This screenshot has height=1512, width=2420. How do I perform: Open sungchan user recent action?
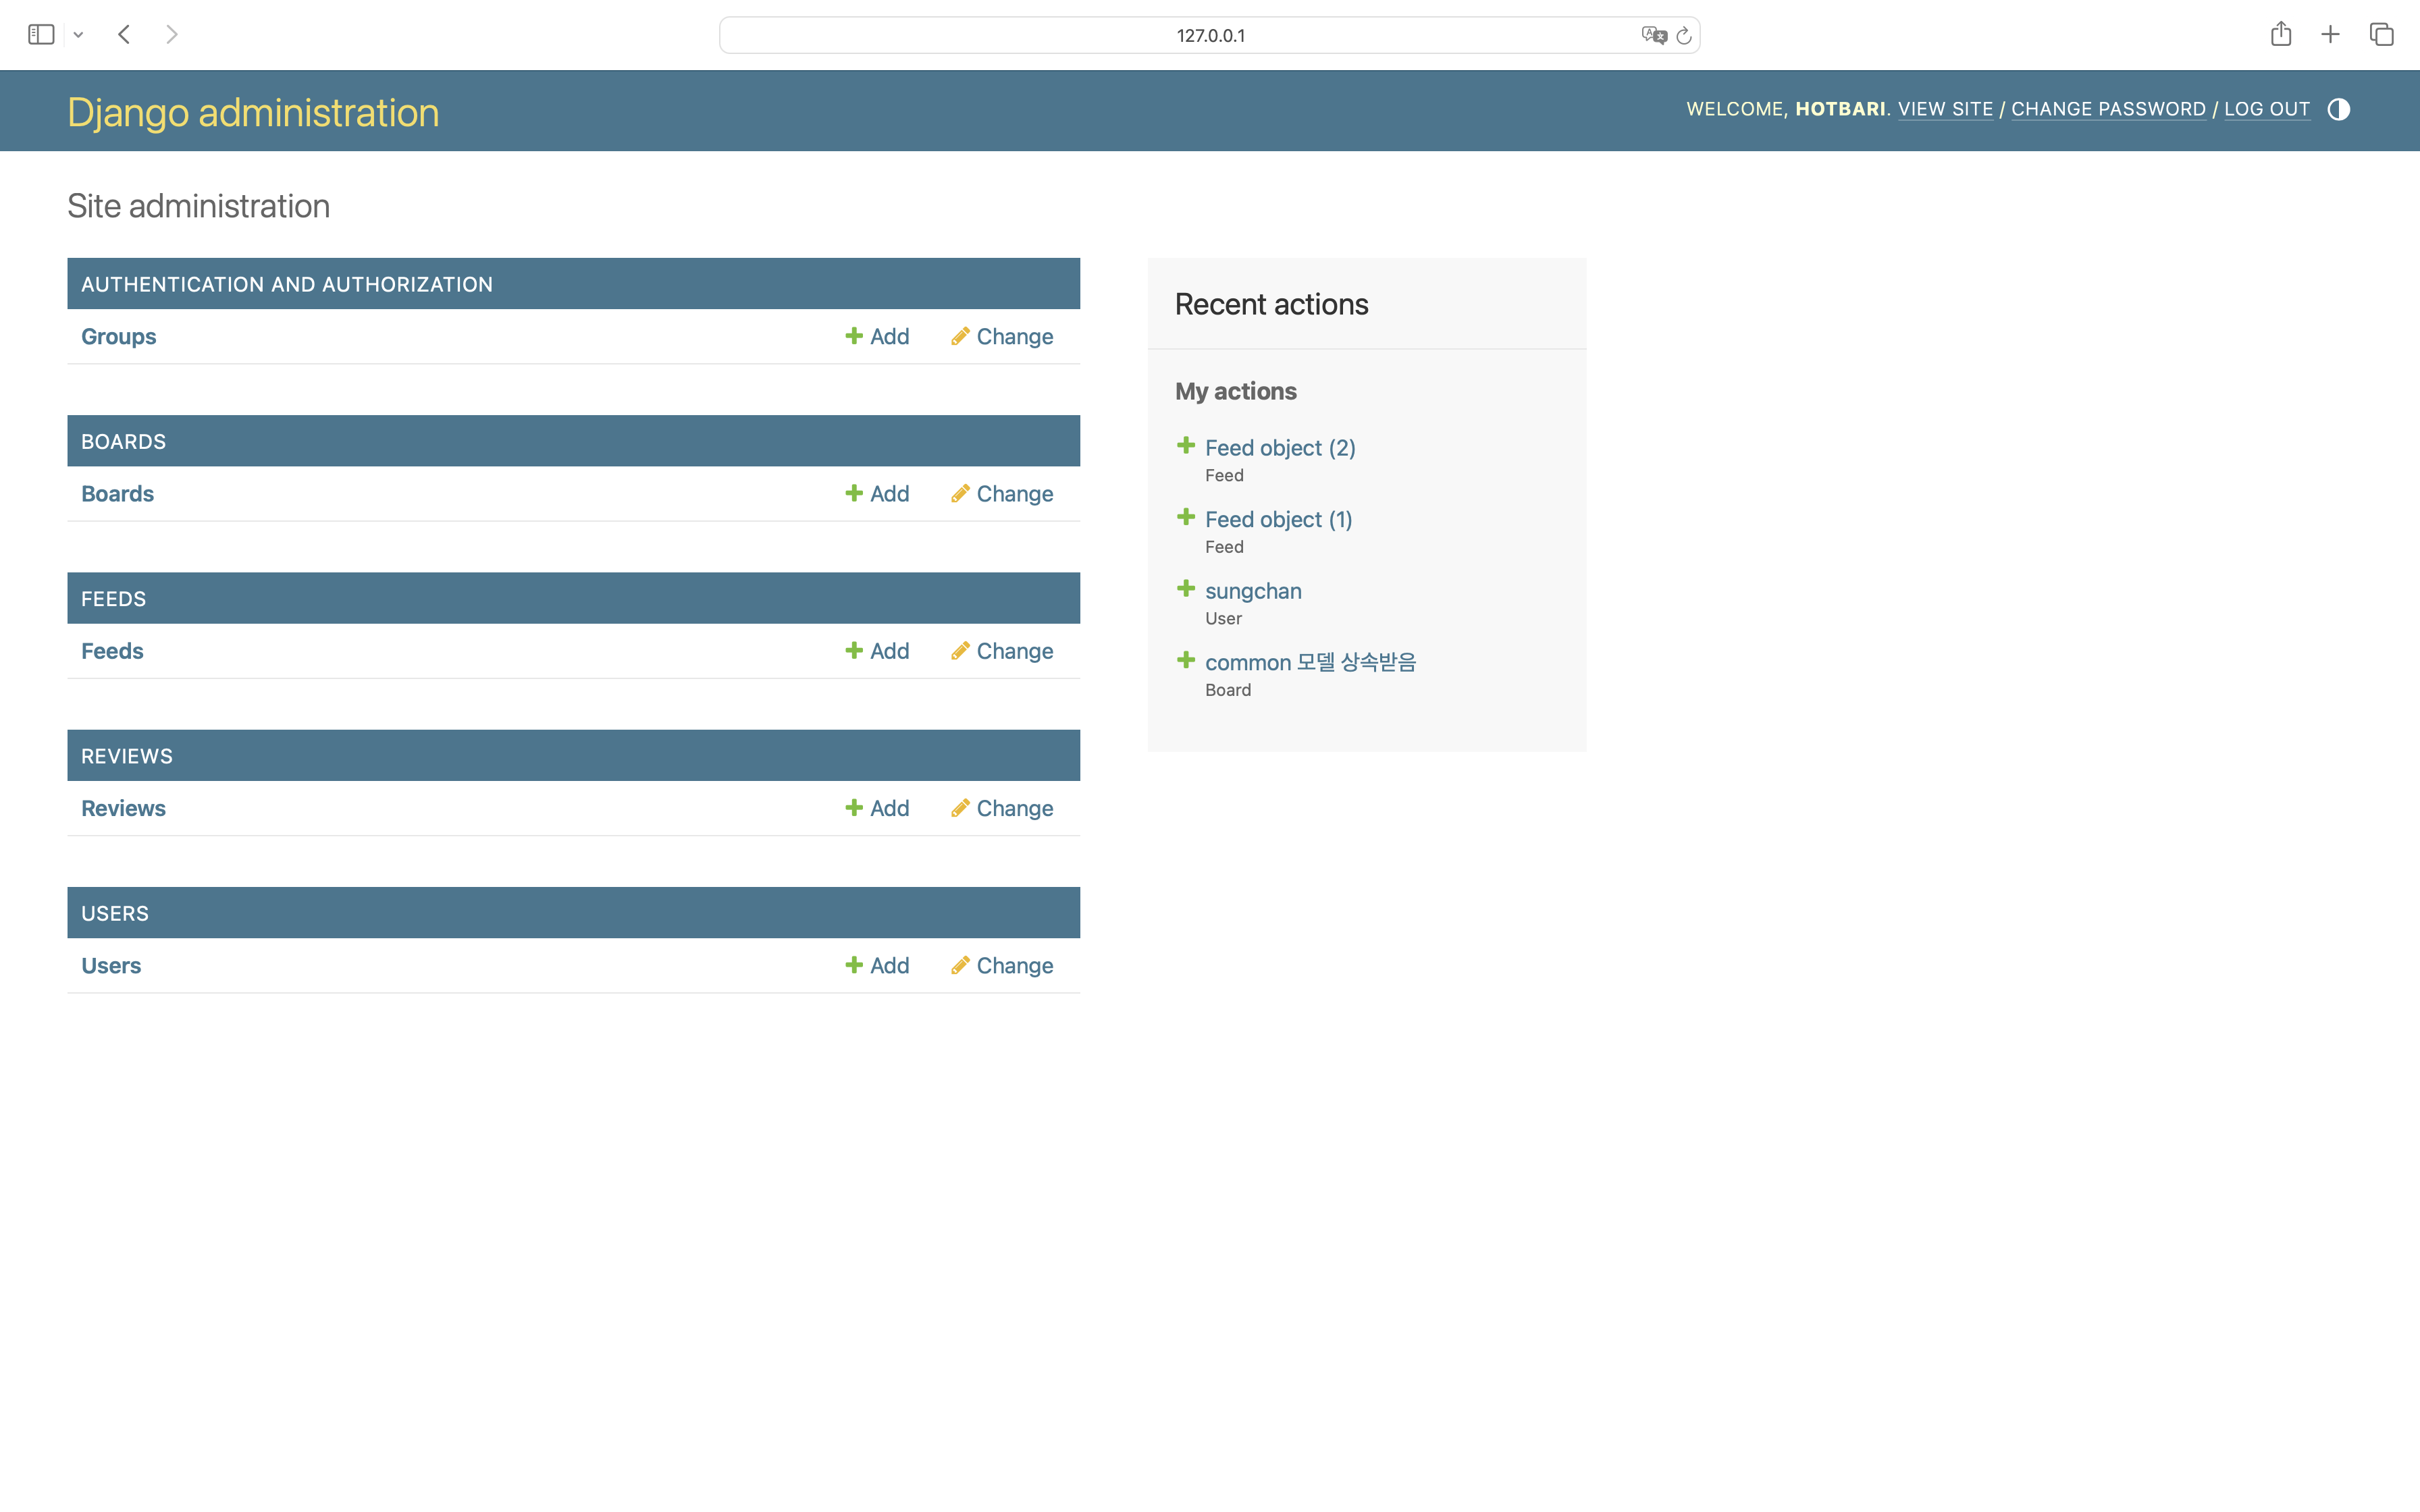1253,591
